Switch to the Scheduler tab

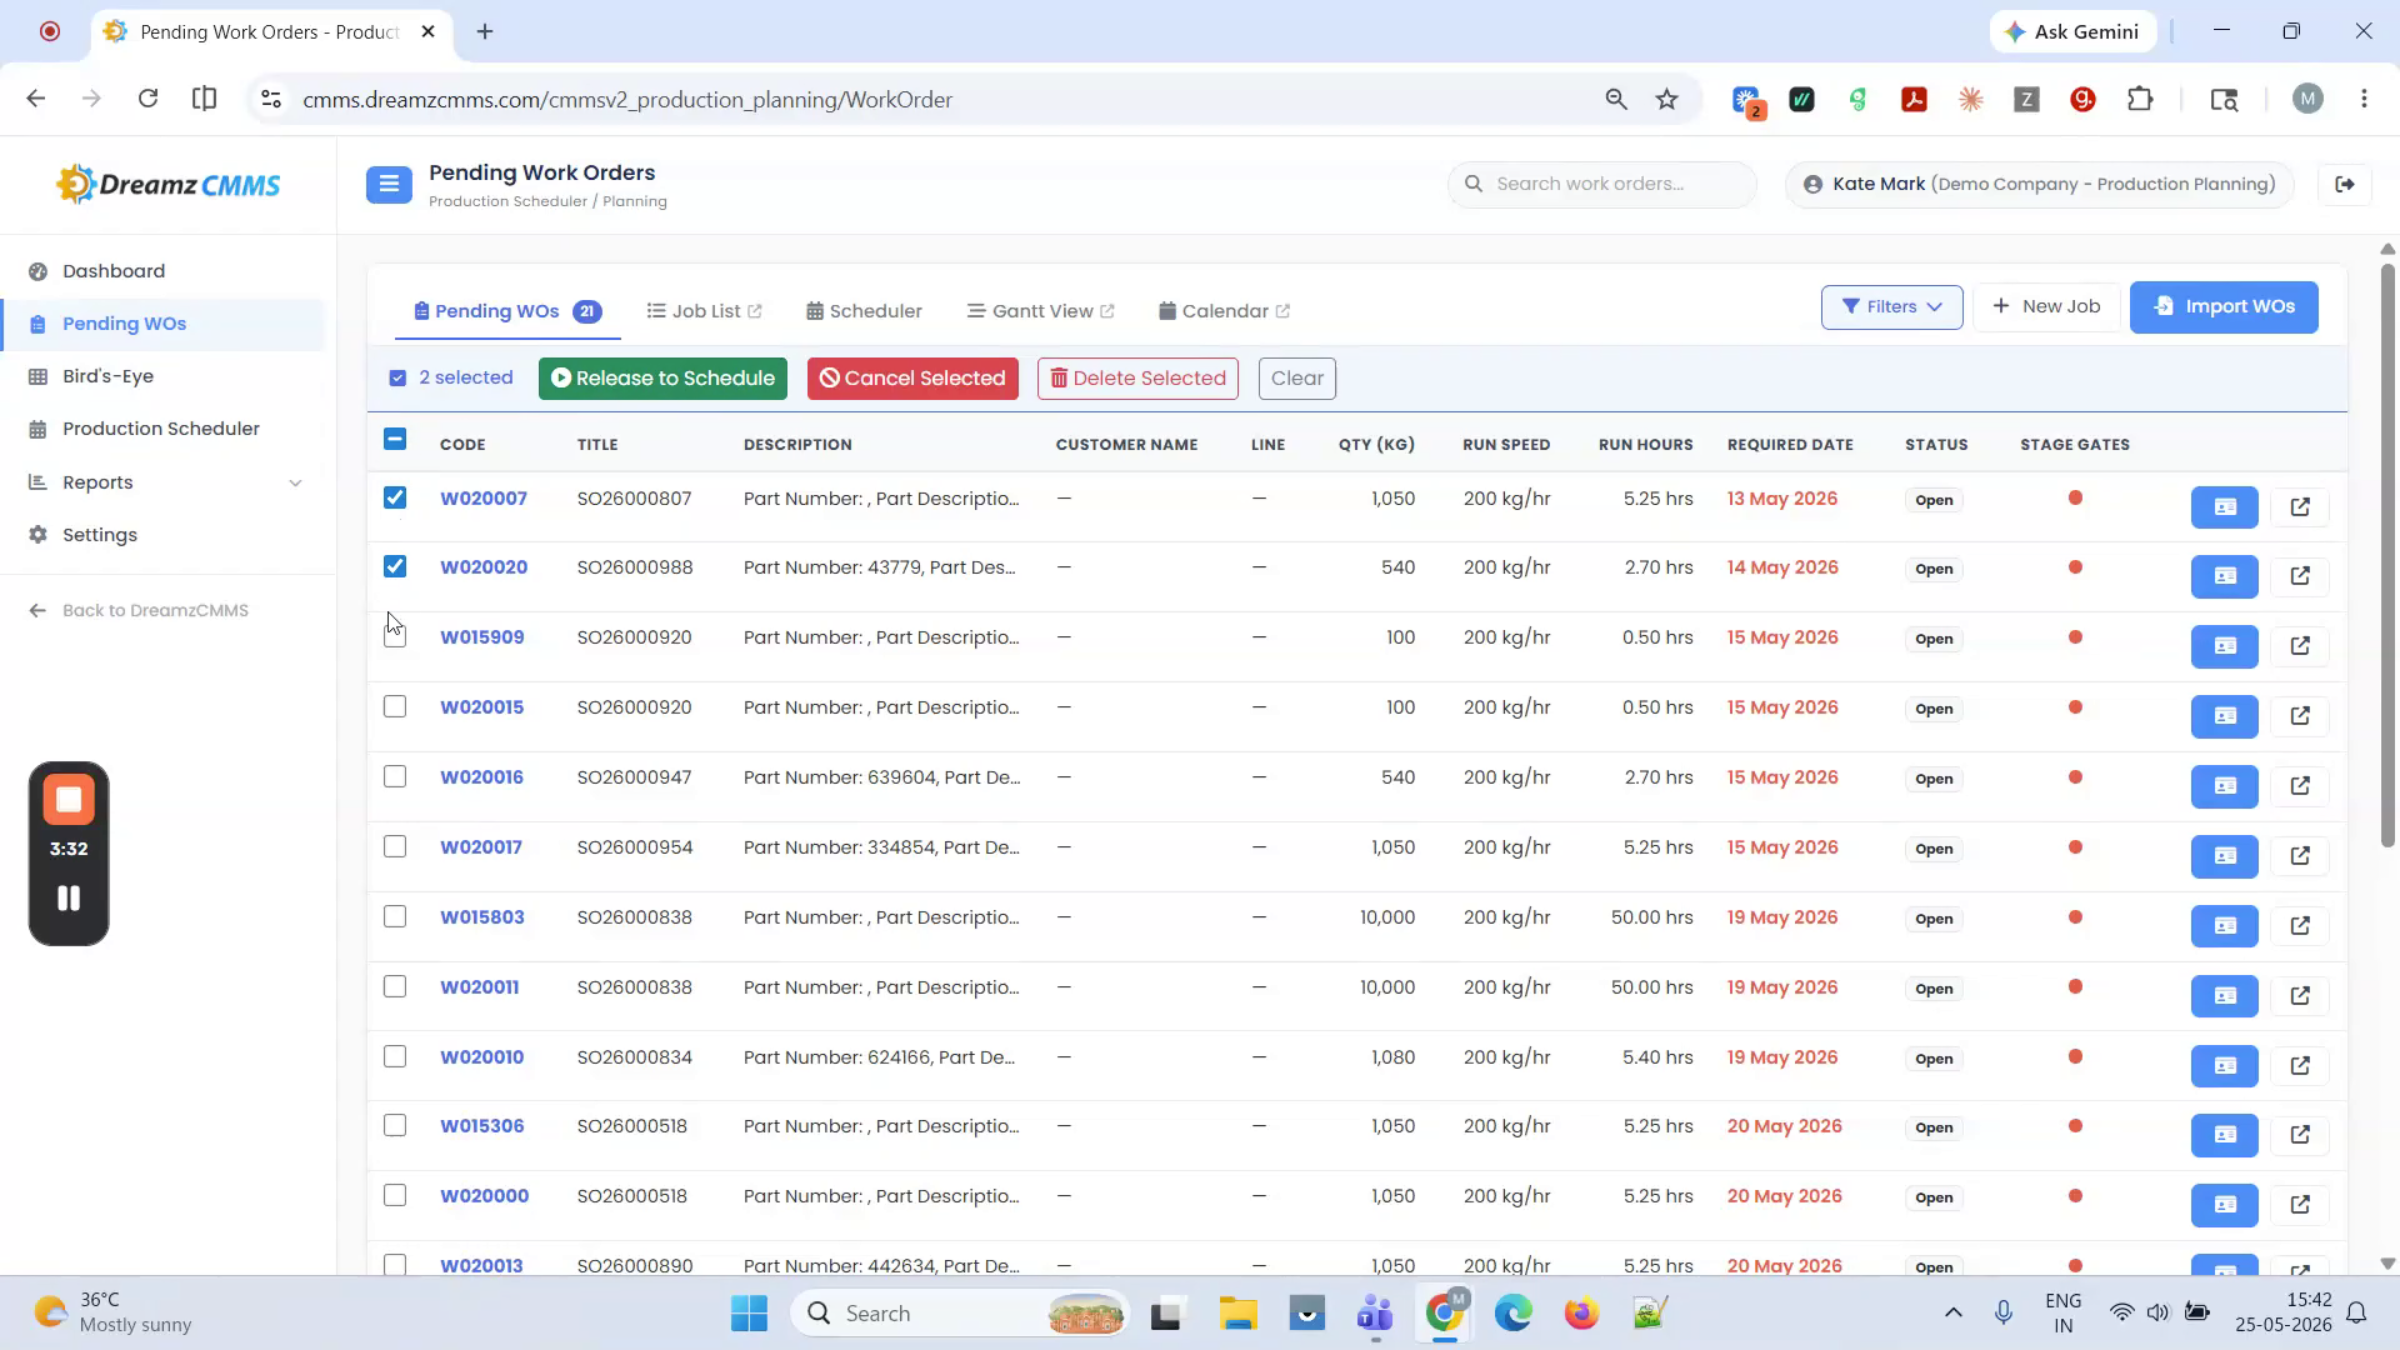864,311
